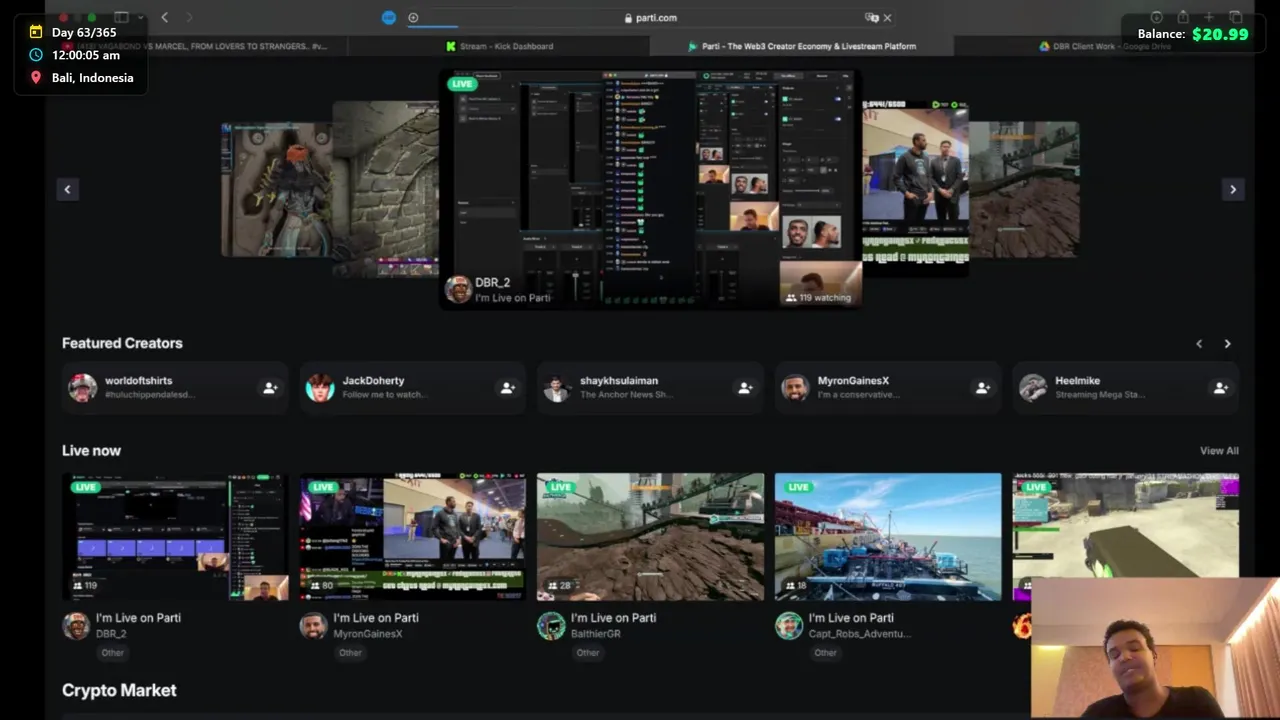Click the DBR_2 name in carousel
1280x720 pixels.
pos(493,283)
